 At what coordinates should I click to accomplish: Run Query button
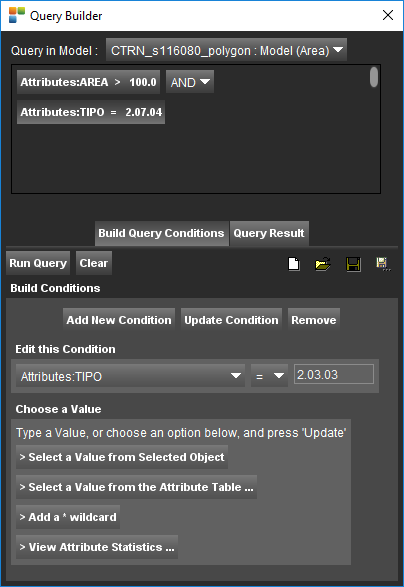38,263
